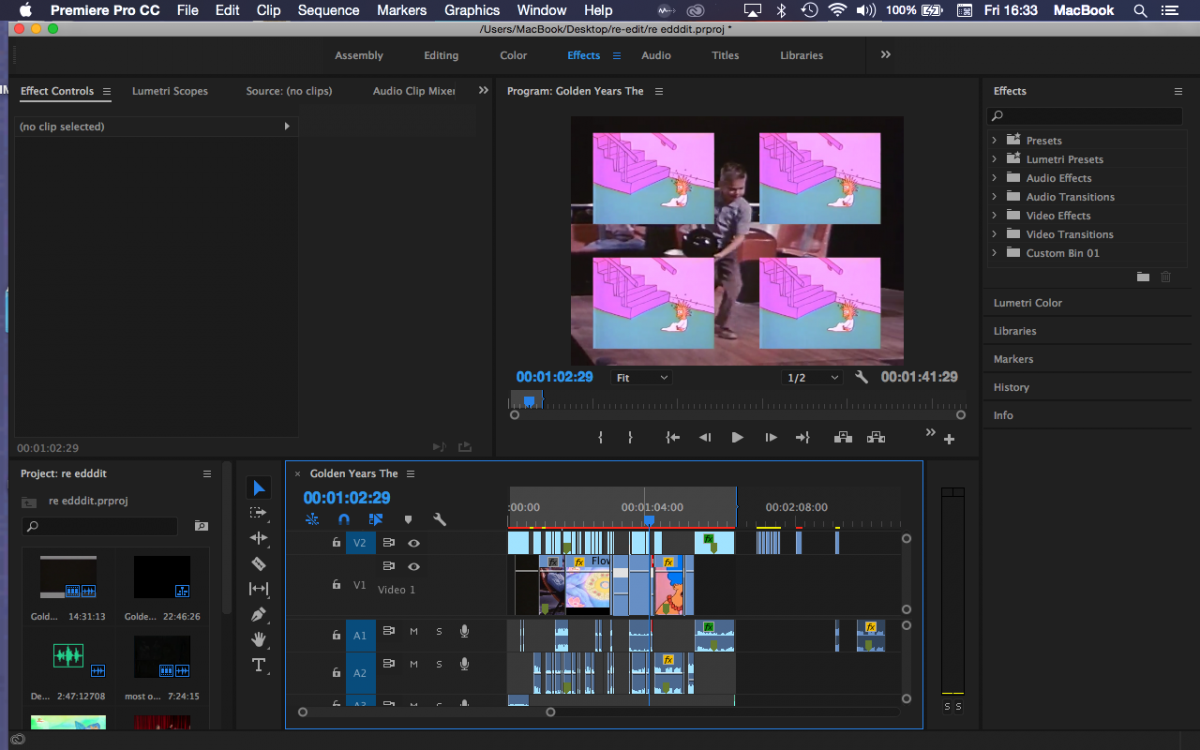Select the Track Select Forward tool
This screenshot has height=750, width=1200.
pyautogui.click(x=259, y=513)
